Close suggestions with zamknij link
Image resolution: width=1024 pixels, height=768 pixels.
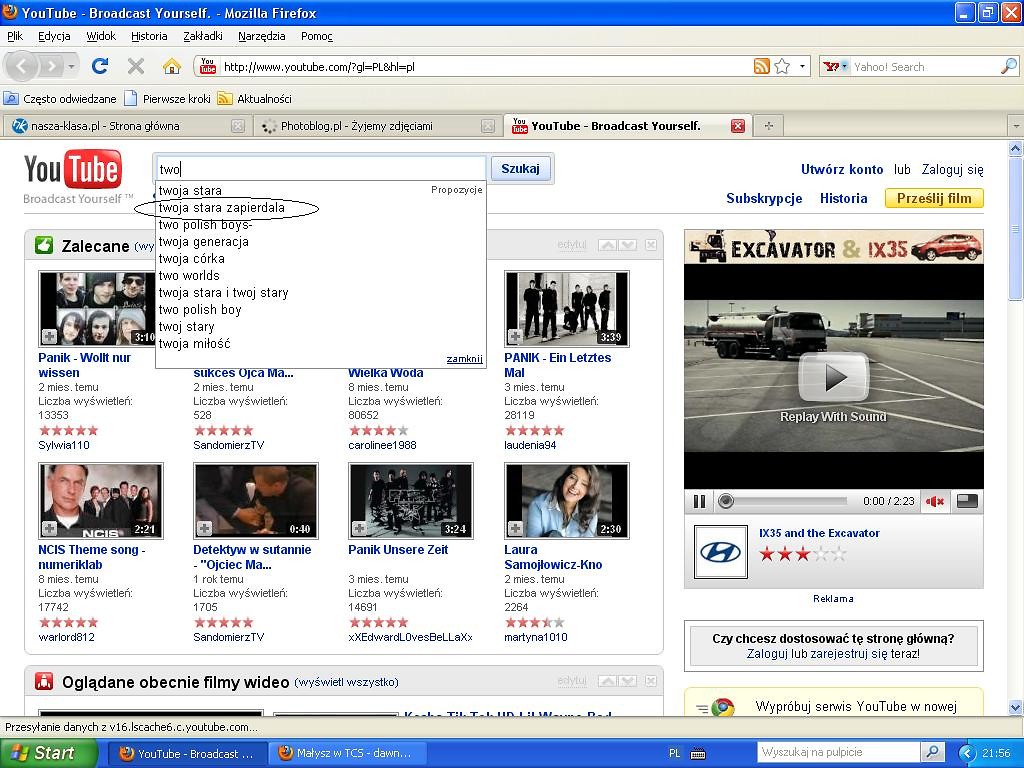[464, 359]
